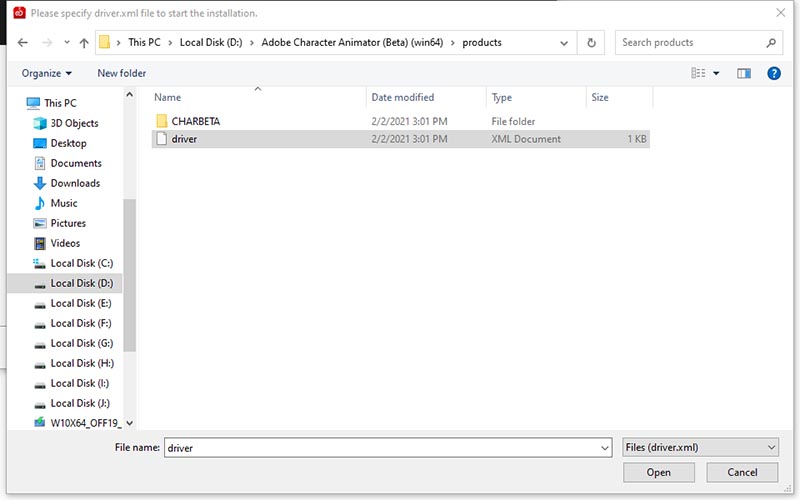Select Local Disk (G:) in the sidebar

(x=82, y=343)
